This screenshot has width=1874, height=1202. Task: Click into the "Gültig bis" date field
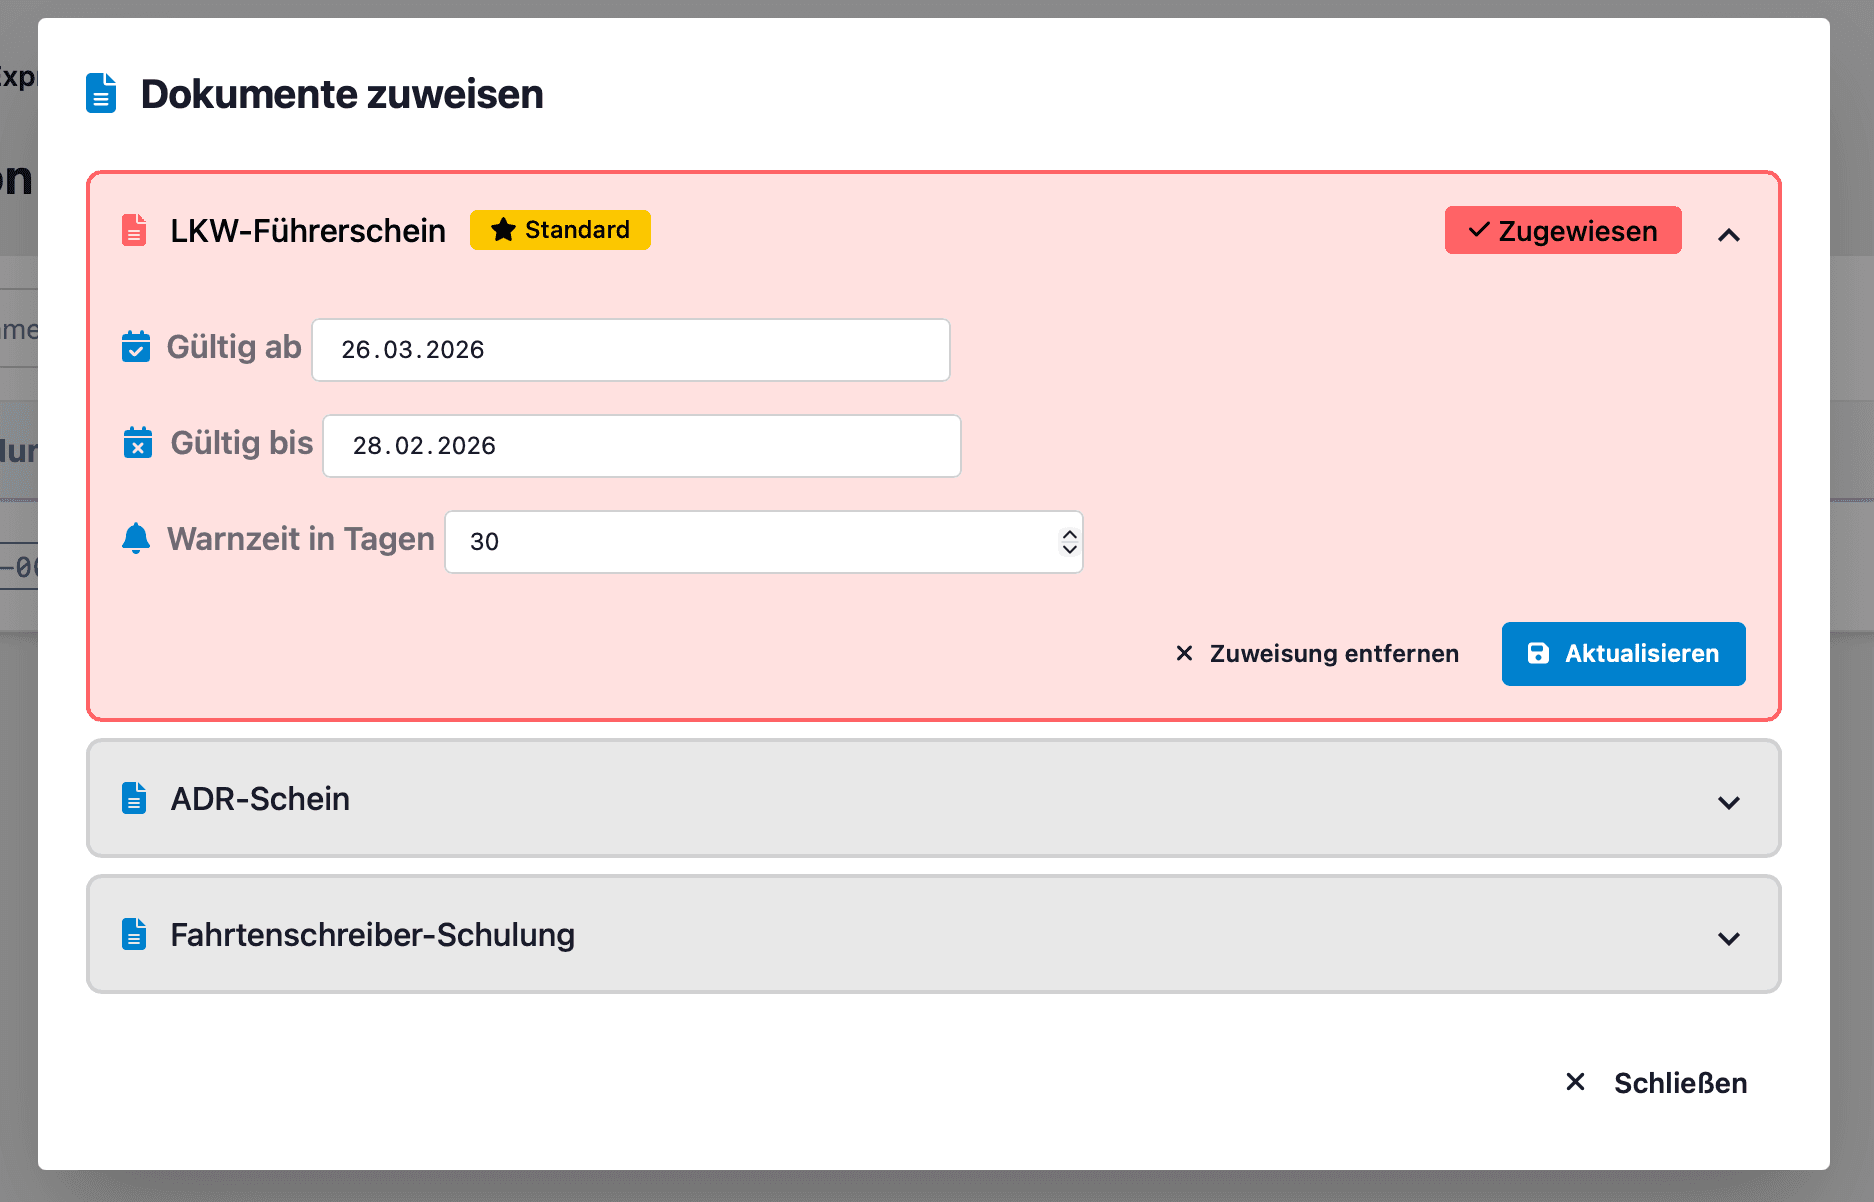(641, 445)
